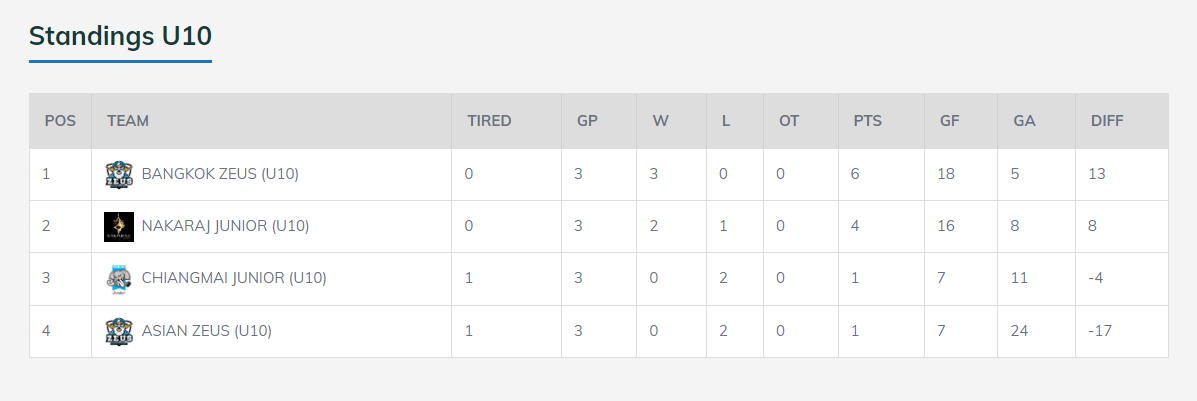
Task: Sort table by the PTS column header
Action: (x=867, y=121)
